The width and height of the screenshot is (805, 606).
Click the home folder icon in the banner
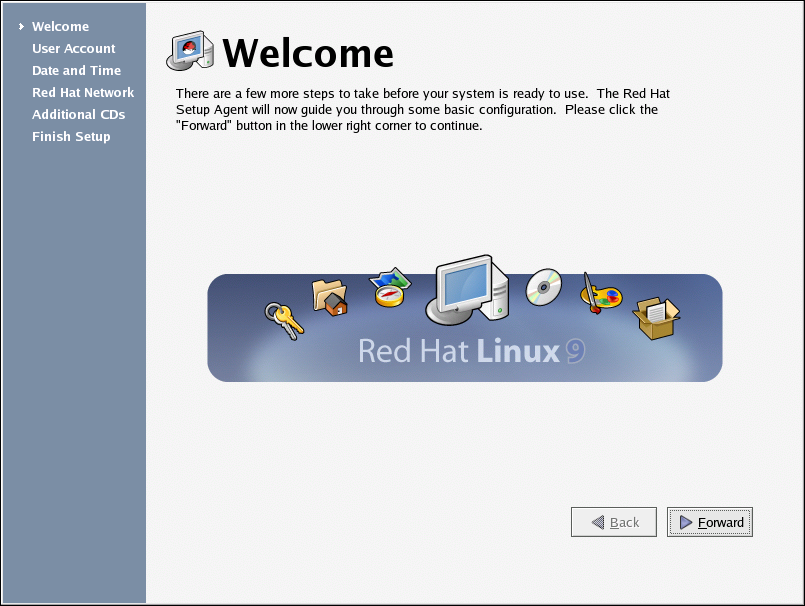(330, 297)
